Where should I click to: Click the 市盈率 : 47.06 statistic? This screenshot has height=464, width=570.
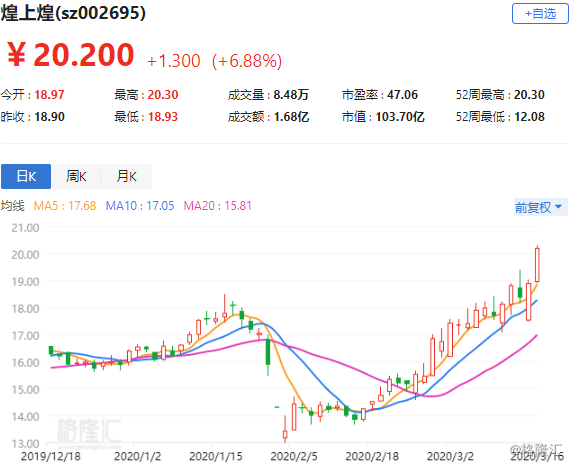point(380,95)
